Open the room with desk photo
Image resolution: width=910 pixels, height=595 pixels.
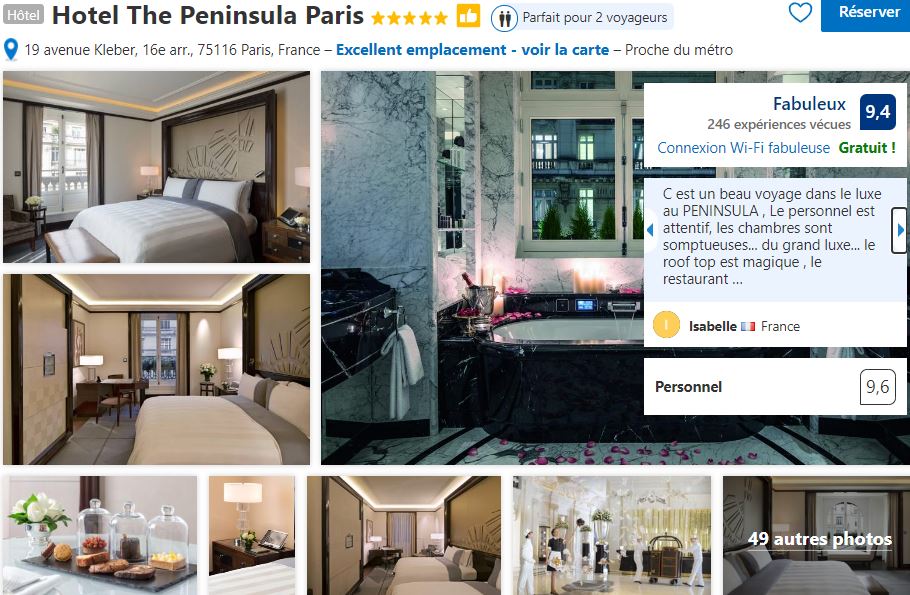(x=157, y=369)
